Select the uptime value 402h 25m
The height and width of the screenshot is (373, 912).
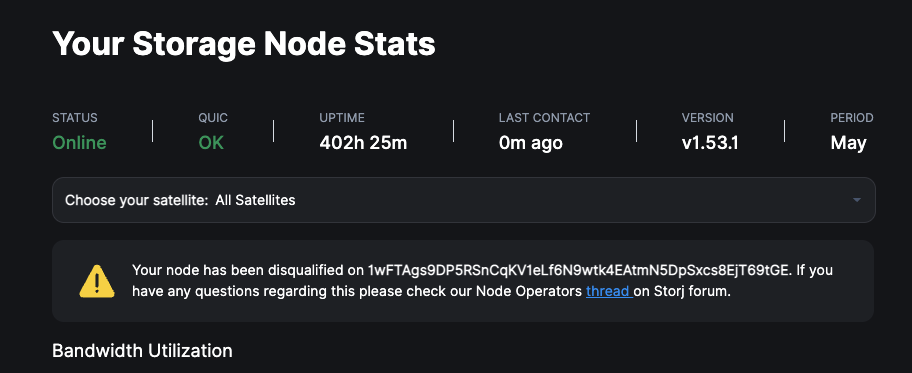[363, 143]
